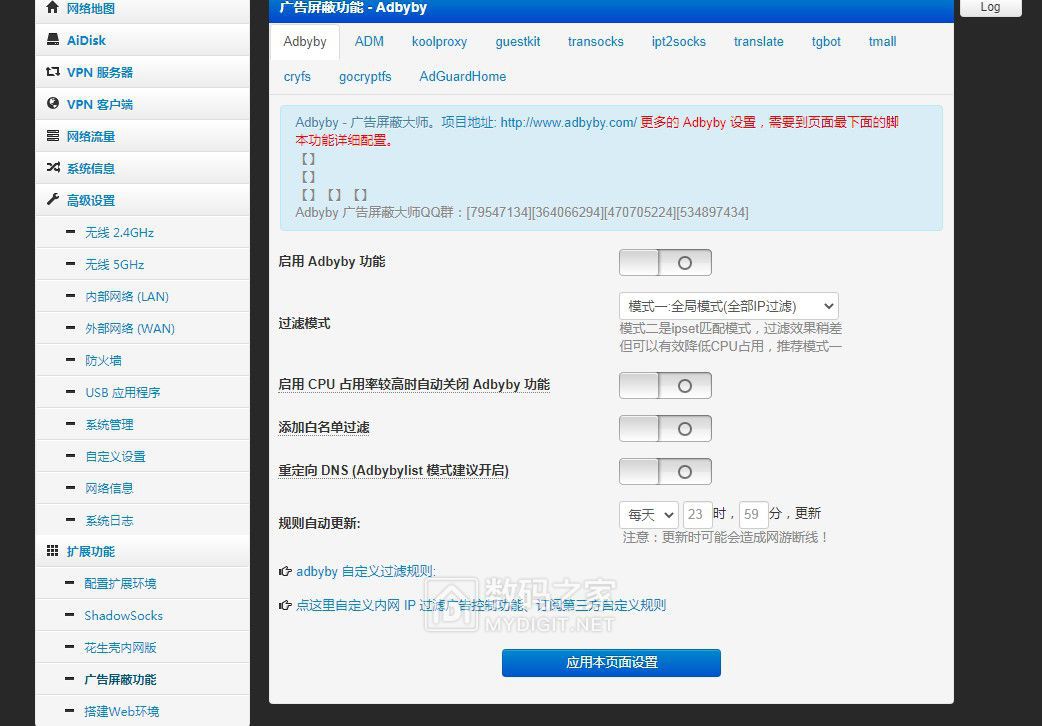Open the 每天 update frequency dropdown
This screenshot has width=1042, height=726.
(x=649, y=515)
